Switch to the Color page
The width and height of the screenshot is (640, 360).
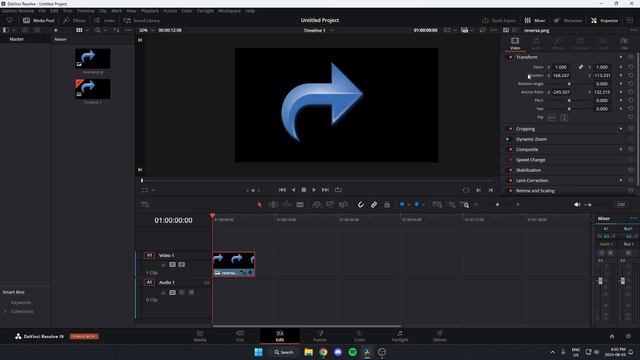coord(360,336)
